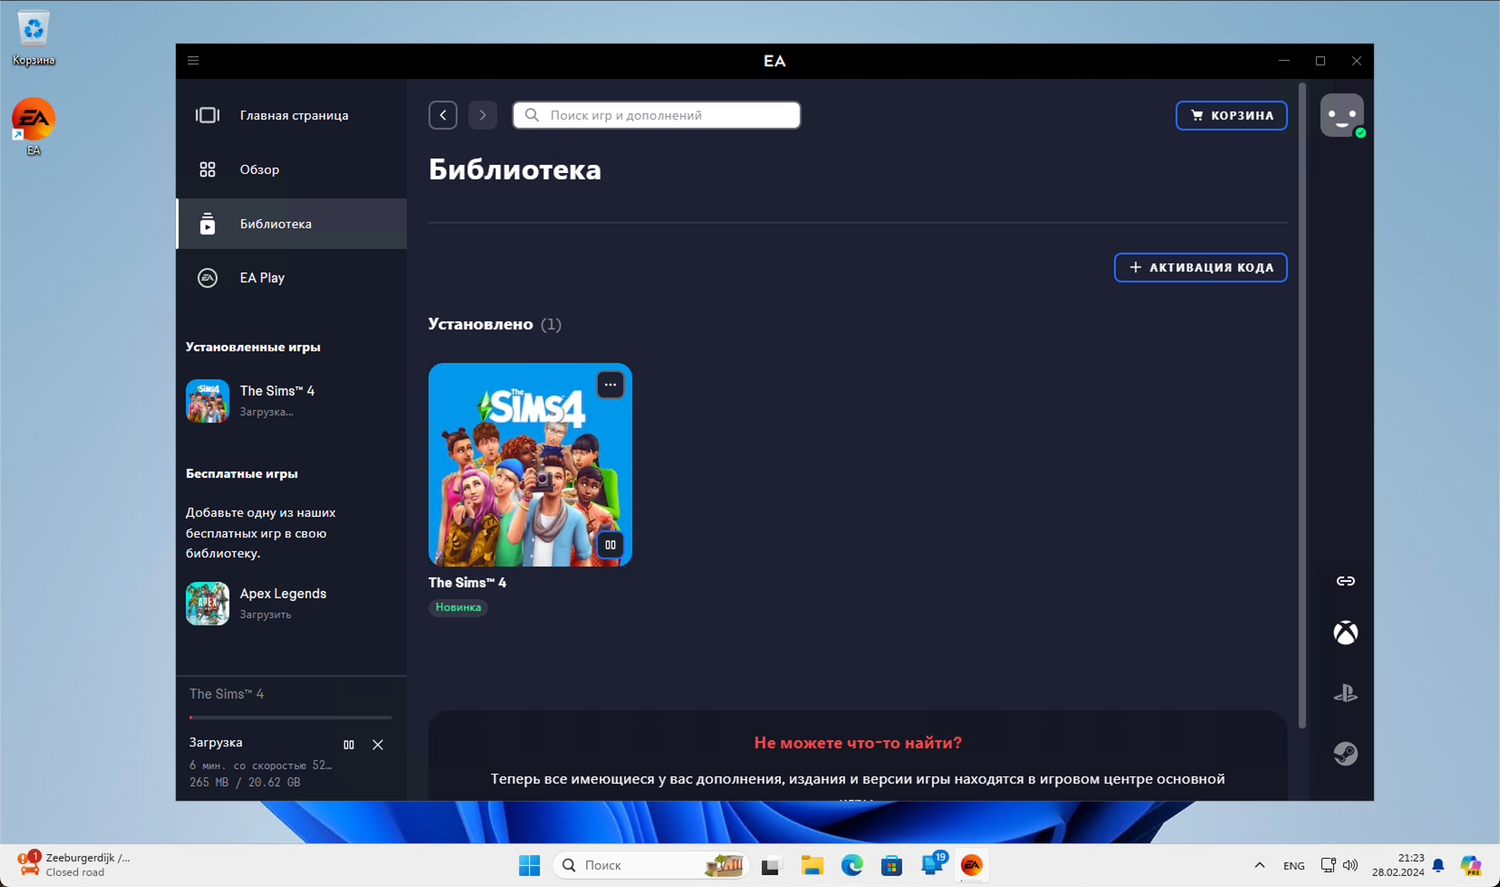This screenshot has height=887, width=1500.
Task: Open Главная страница in the sidebar
Action: 292,115
